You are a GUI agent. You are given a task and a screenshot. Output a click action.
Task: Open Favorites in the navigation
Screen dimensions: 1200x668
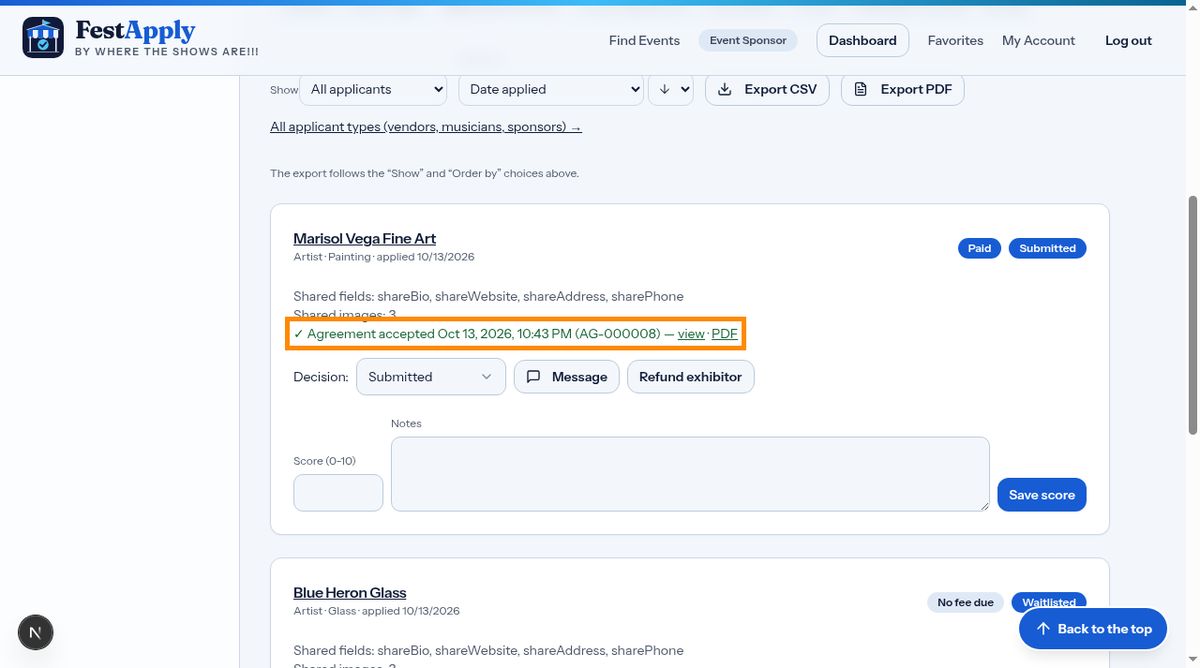pyautogui.click(x=955, y=40)
